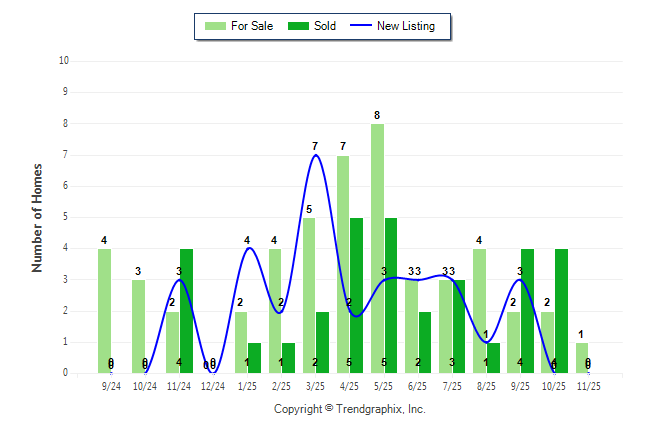Toggle the For Sale legend label
Image resolution: width=646 pixels, height=434 pixels.
[x=253, y=26]
